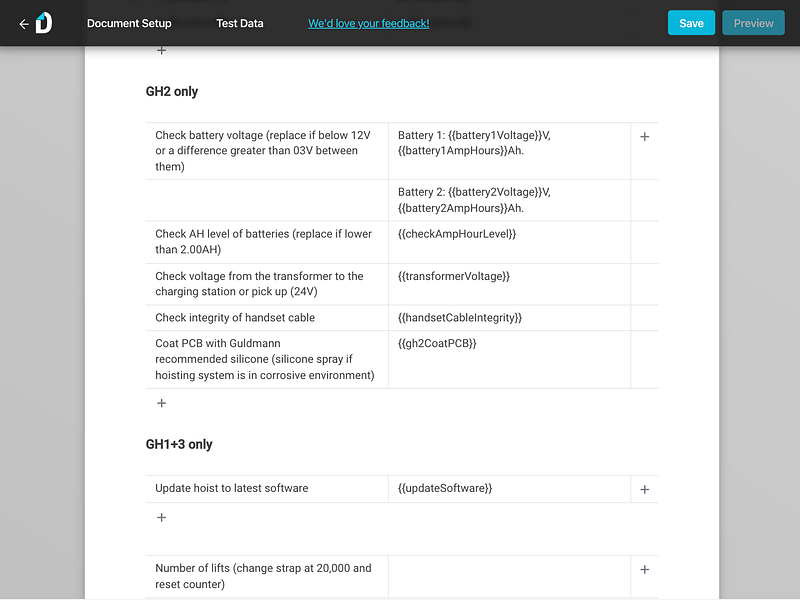
Task: Select the Check integrity of handset cable cell
Action: pos(267,318)
